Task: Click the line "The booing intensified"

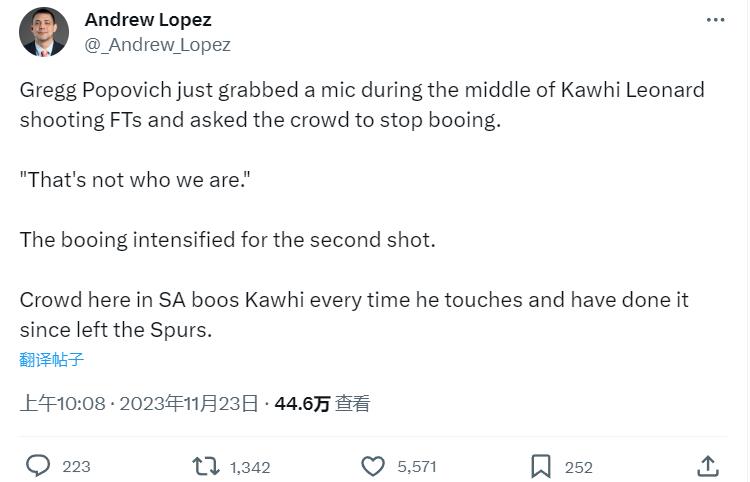Action: pyautogui.click(x=228, y=240)
